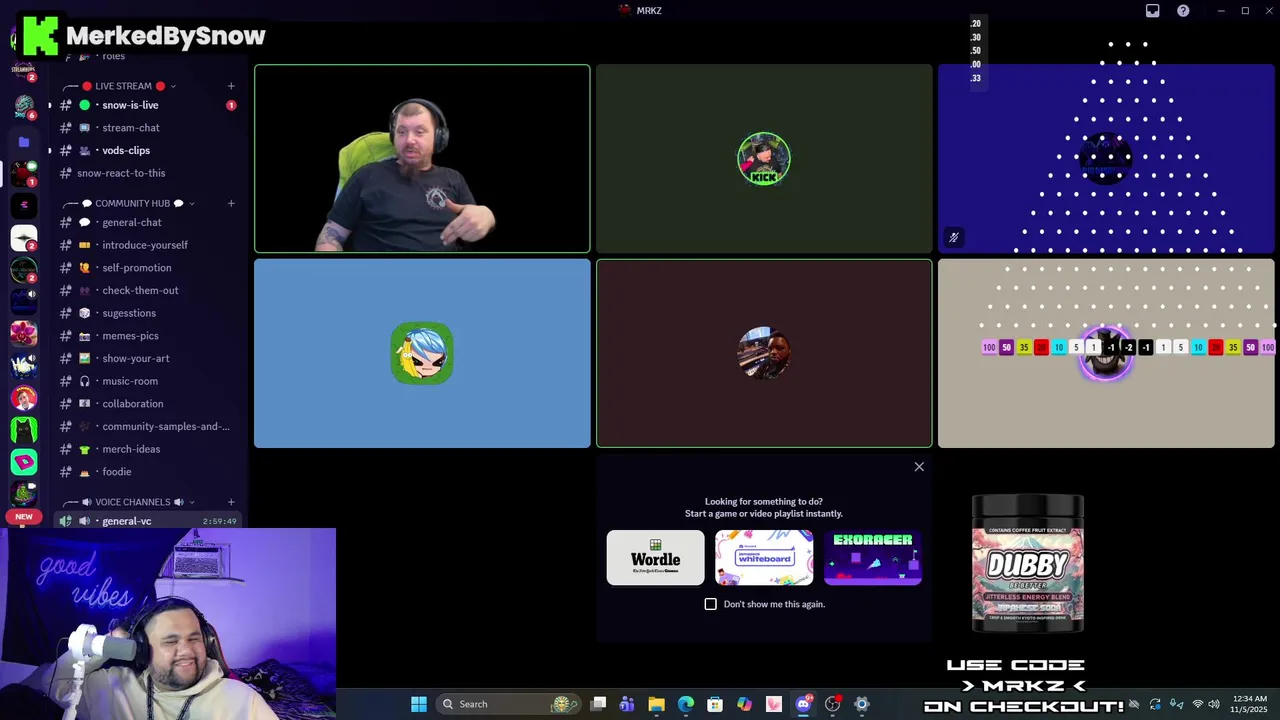Select the Kick avatar in voice tile
The width and height of the screenshot is (1280, 720).
tap(764, 159)
